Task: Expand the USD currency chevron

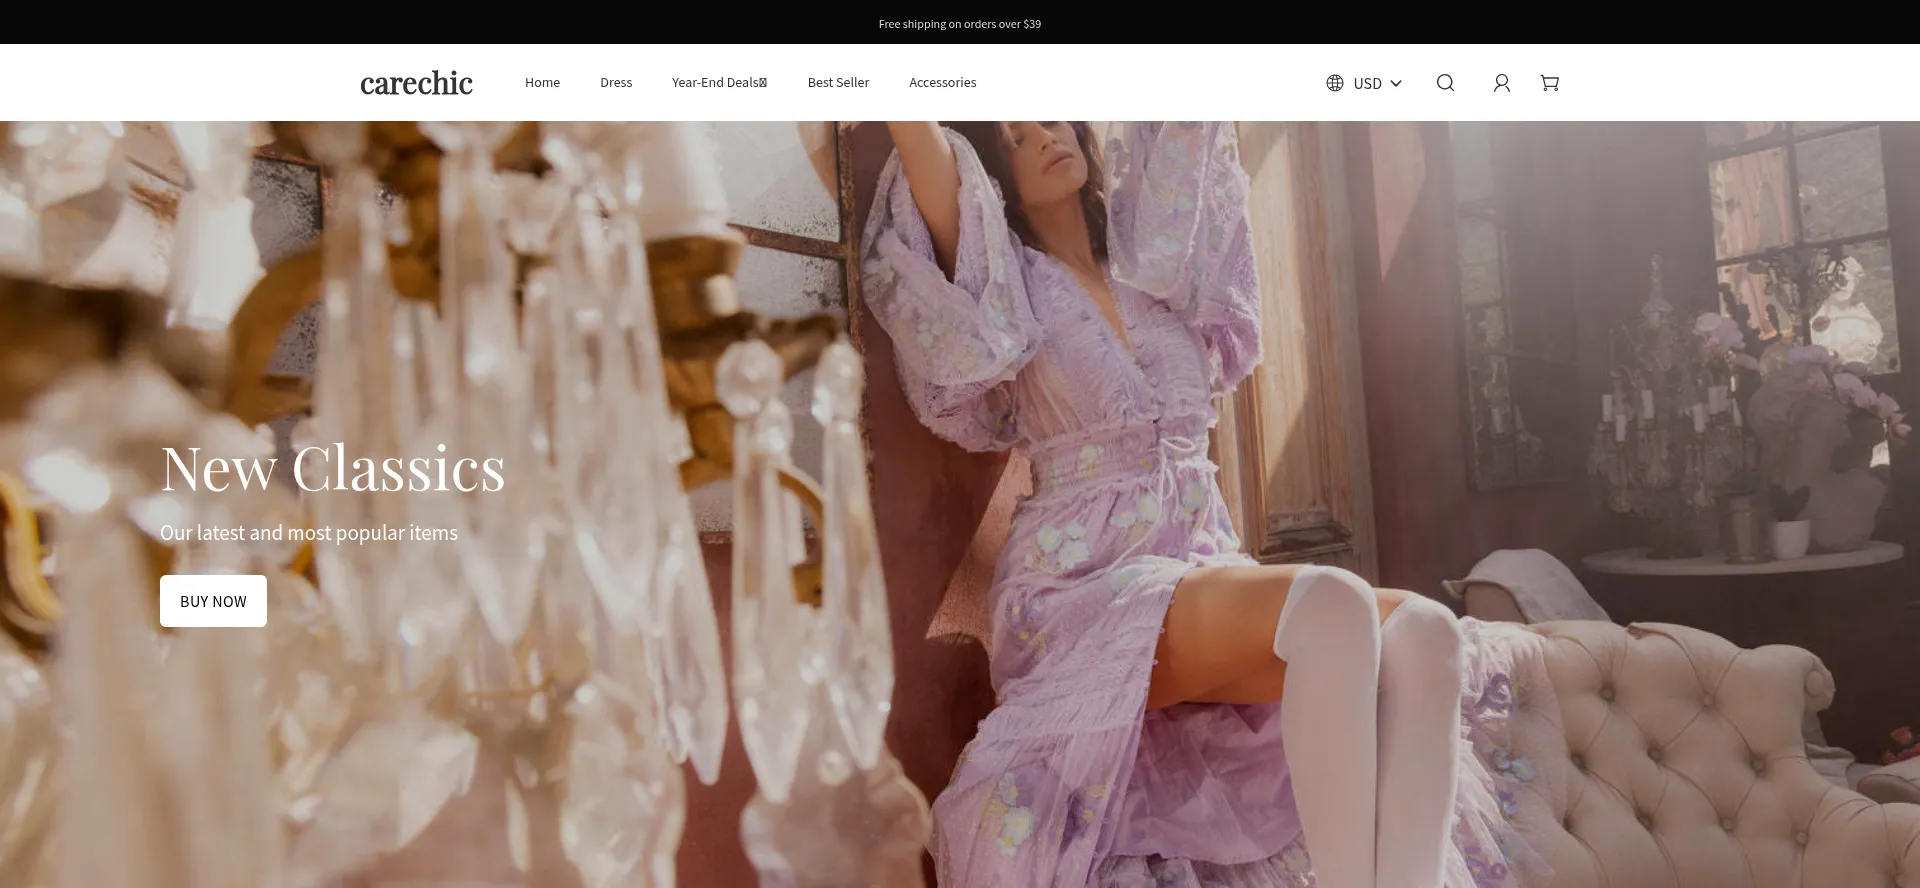Action: click(1396, 83)
